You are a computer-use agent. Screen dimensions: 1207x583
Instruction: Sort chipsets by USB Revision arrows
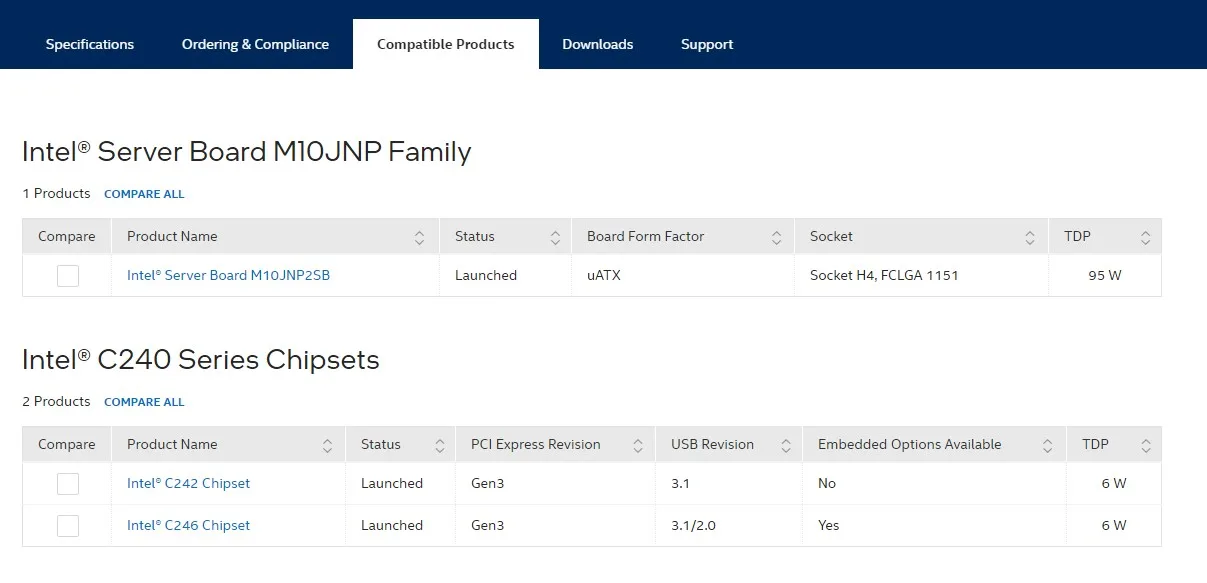[x=784, y=445]
